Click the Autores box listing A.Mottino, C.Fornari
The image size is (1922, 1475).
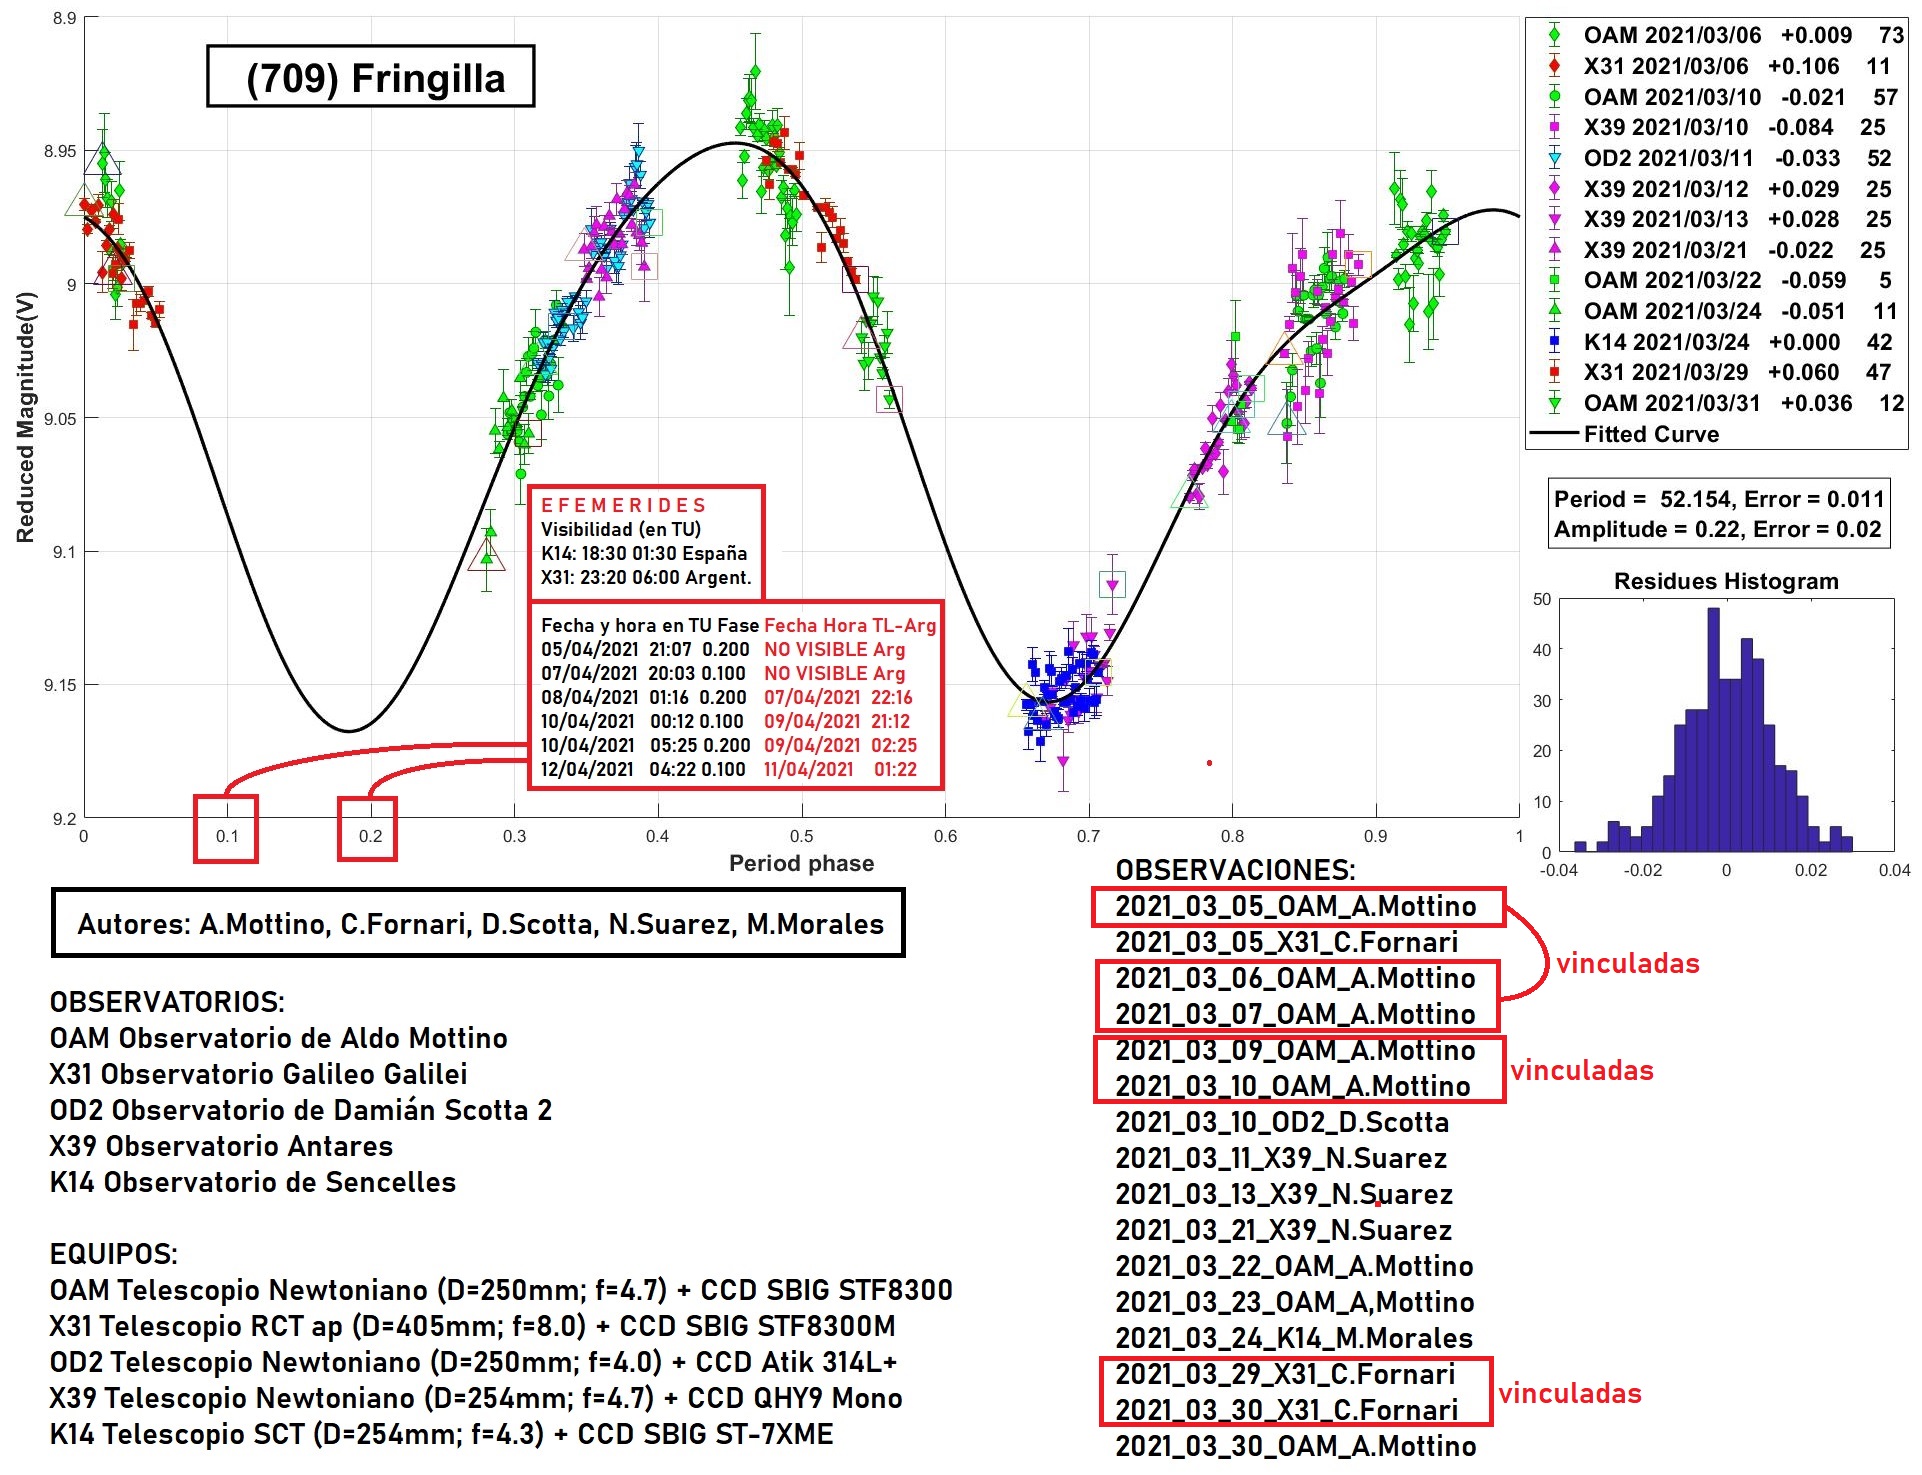point(479,923)
